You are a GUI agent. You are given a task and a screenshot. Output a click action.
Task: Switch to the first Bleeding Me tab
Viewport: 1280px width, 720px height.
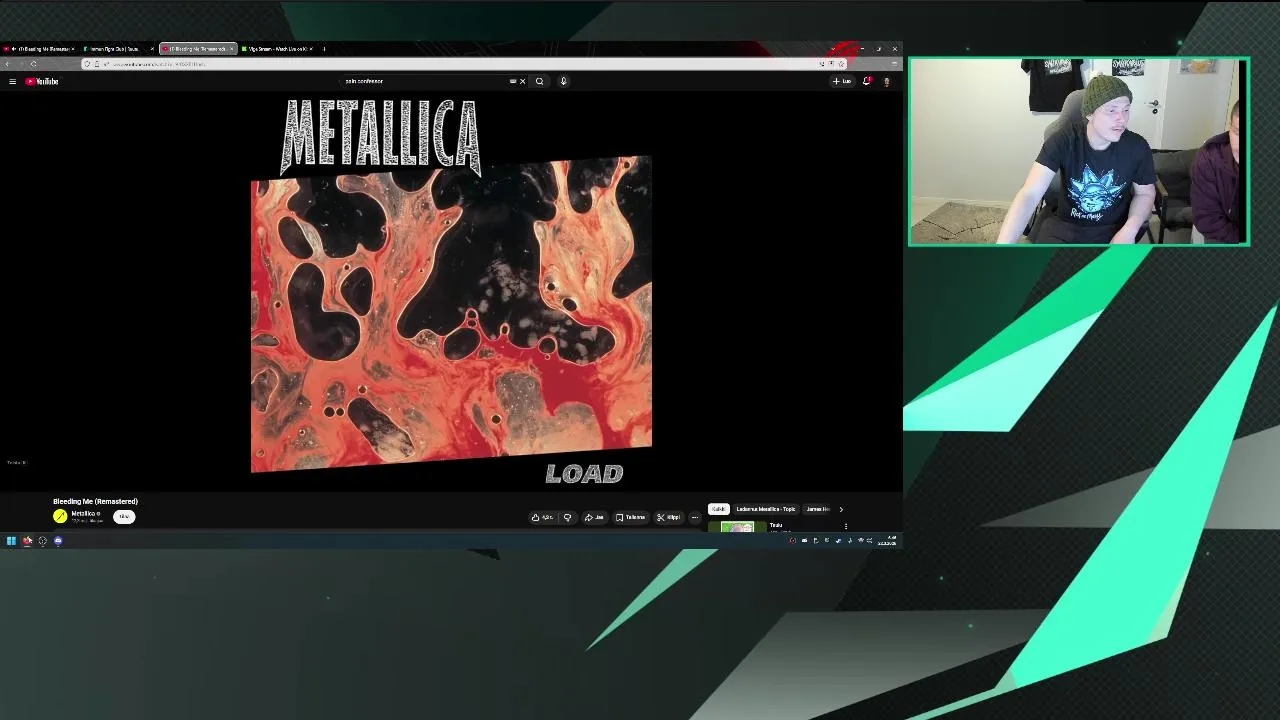click(40, 49)
